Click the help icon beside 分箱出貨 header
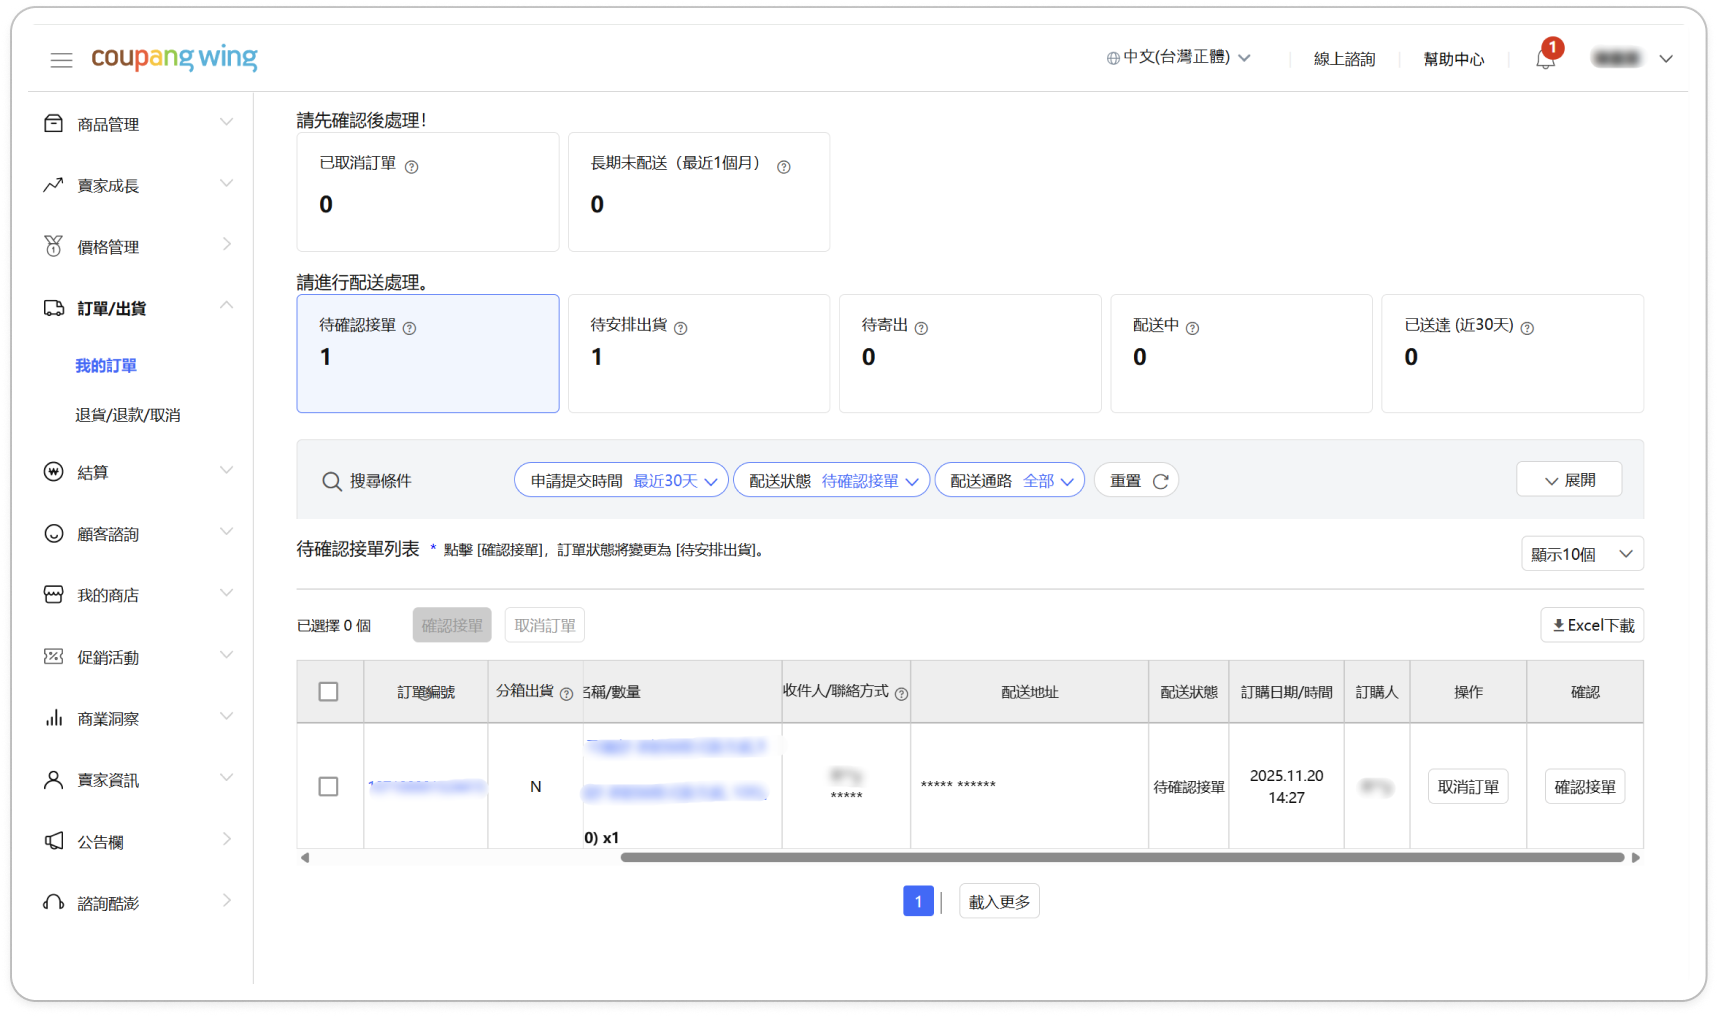The image size is (1718, 1016). coord(566,694)
